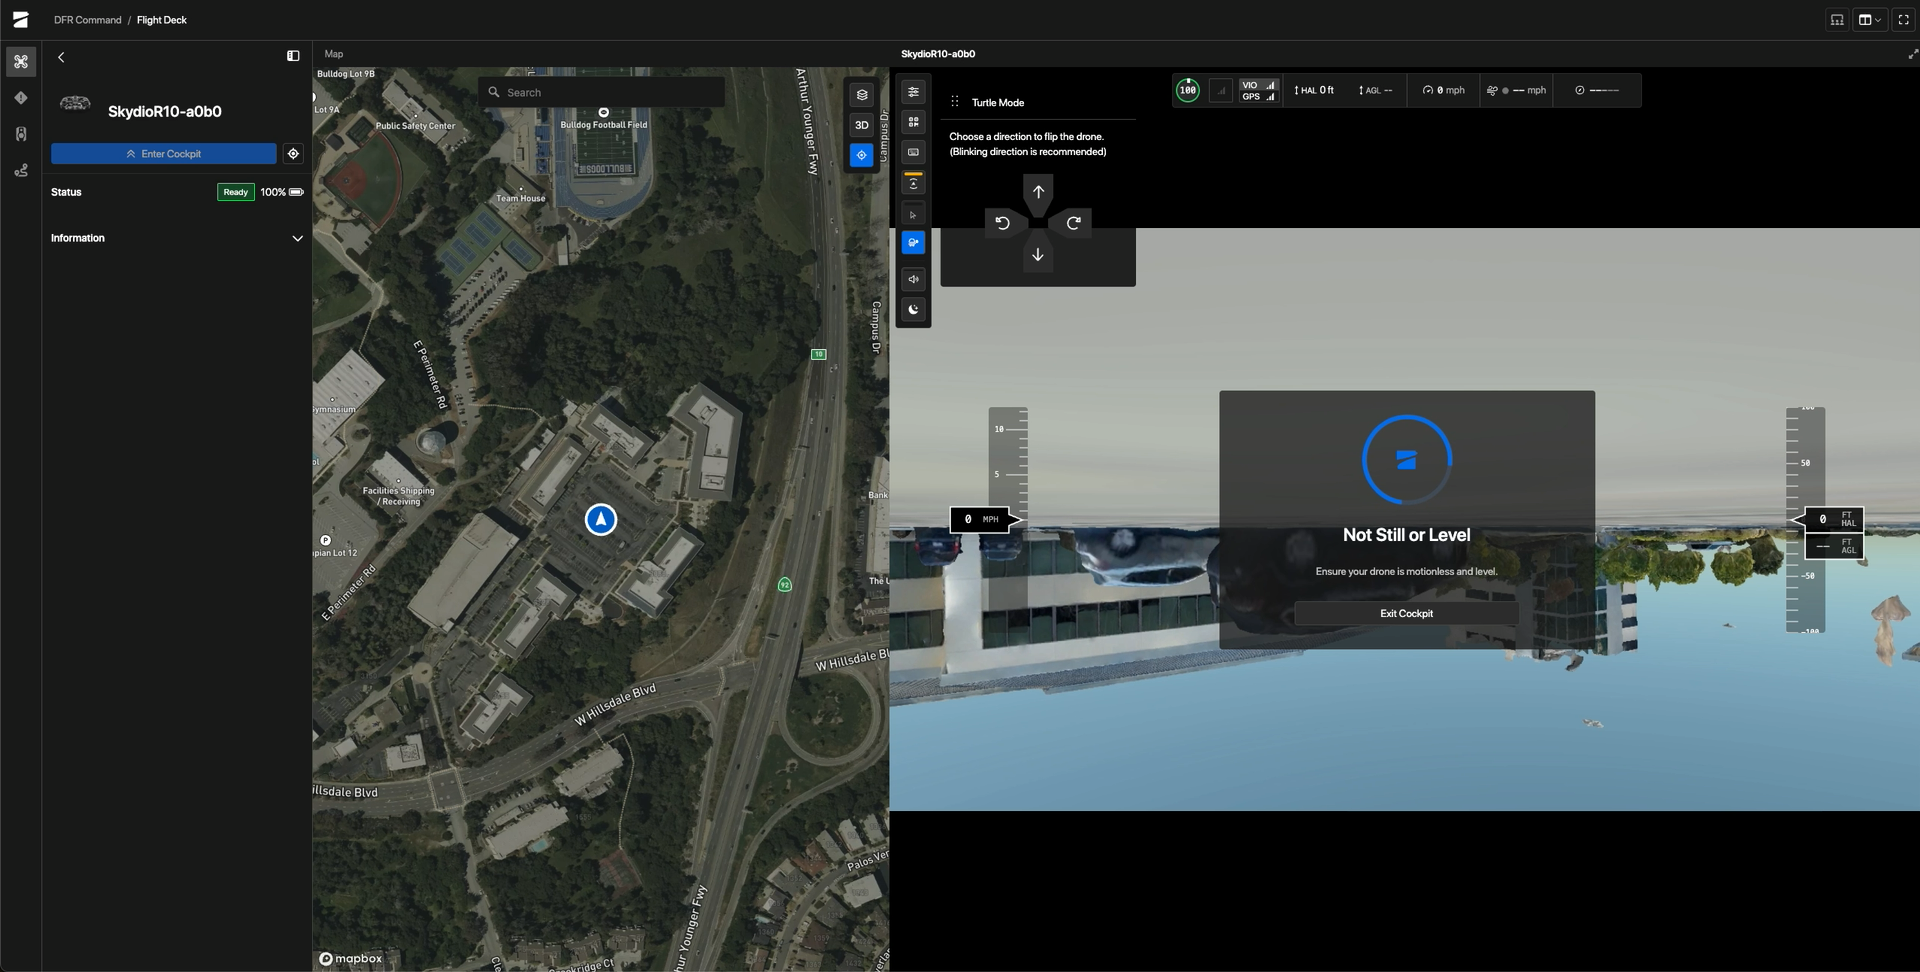Viewport: 1920px width, 972px height.
Task: Click the green 100 battery ring indicator
Action: pos(1188,90)
